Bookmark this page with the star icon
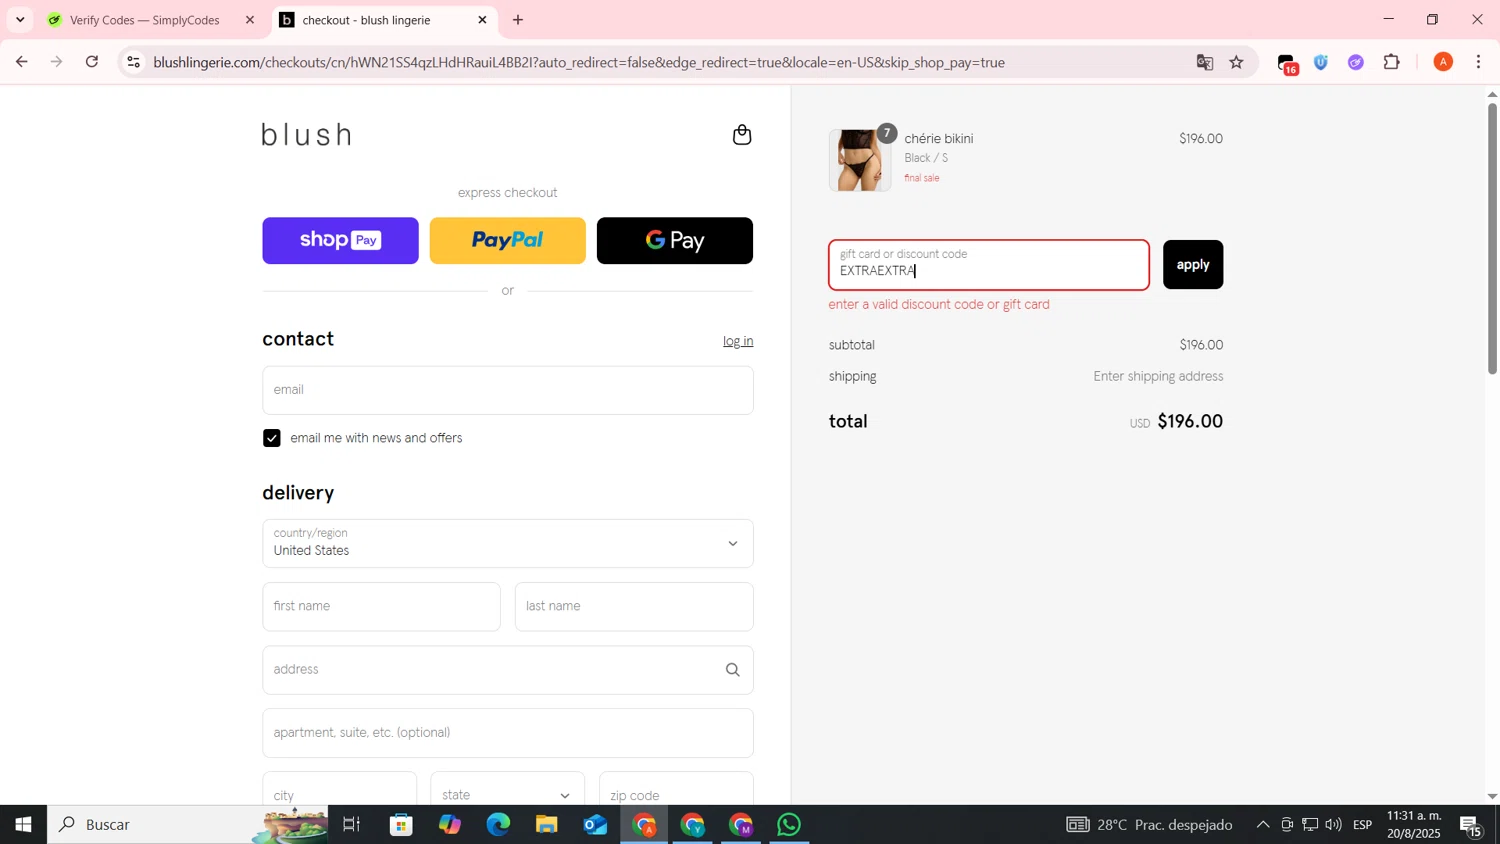This screenshot has width=1500, height=844. [1237, 62]
